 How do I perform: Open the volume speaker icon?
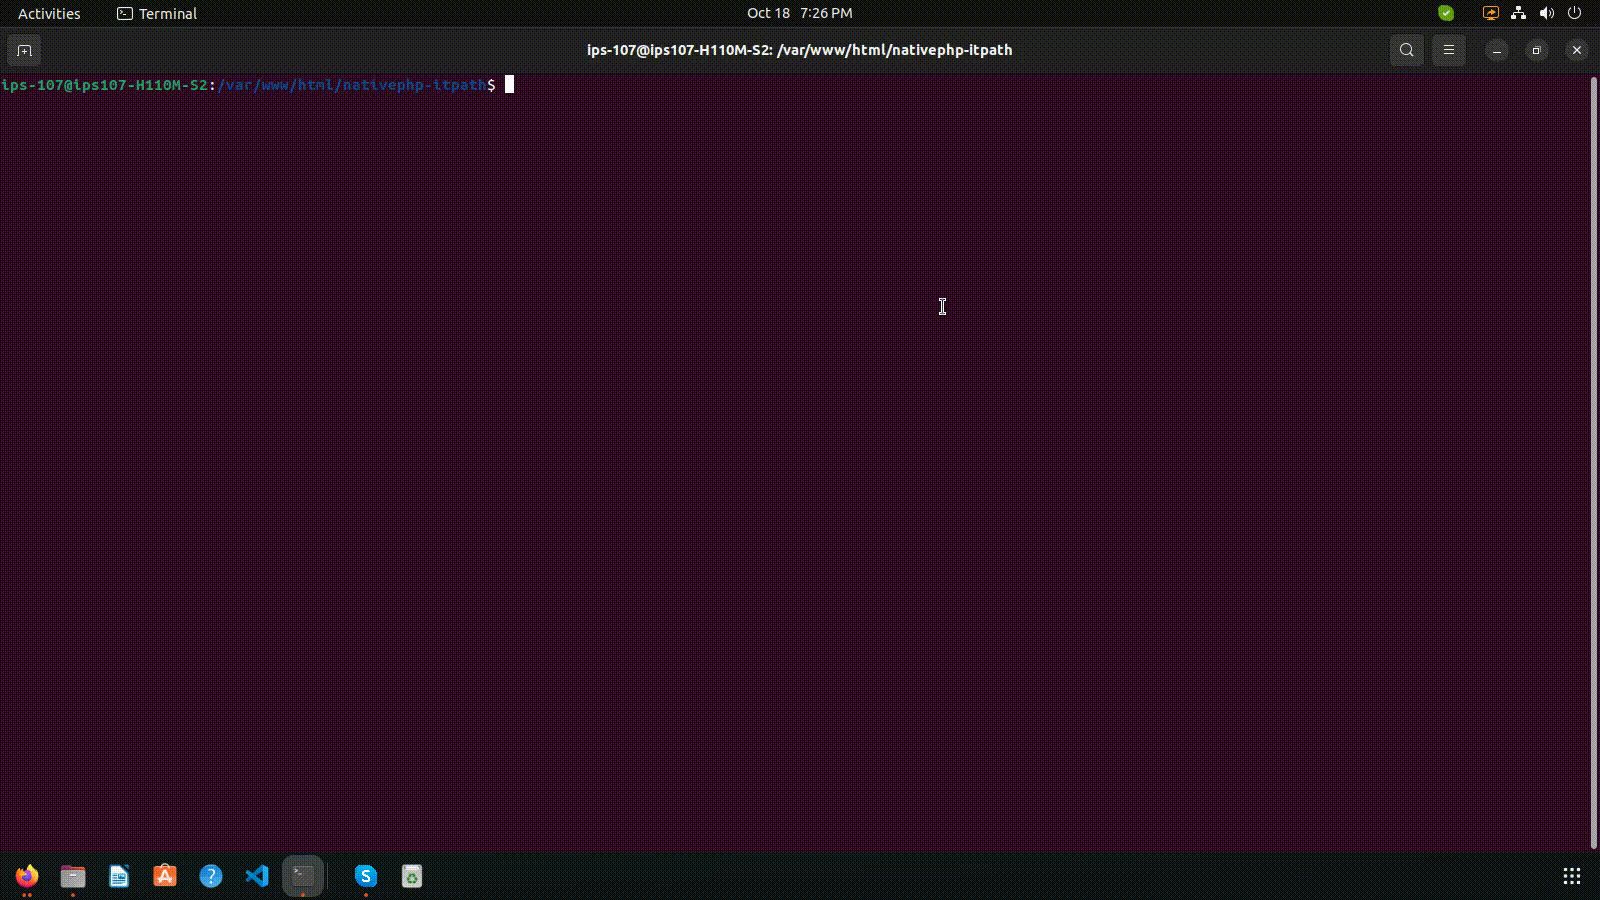tap(1546, 13)
